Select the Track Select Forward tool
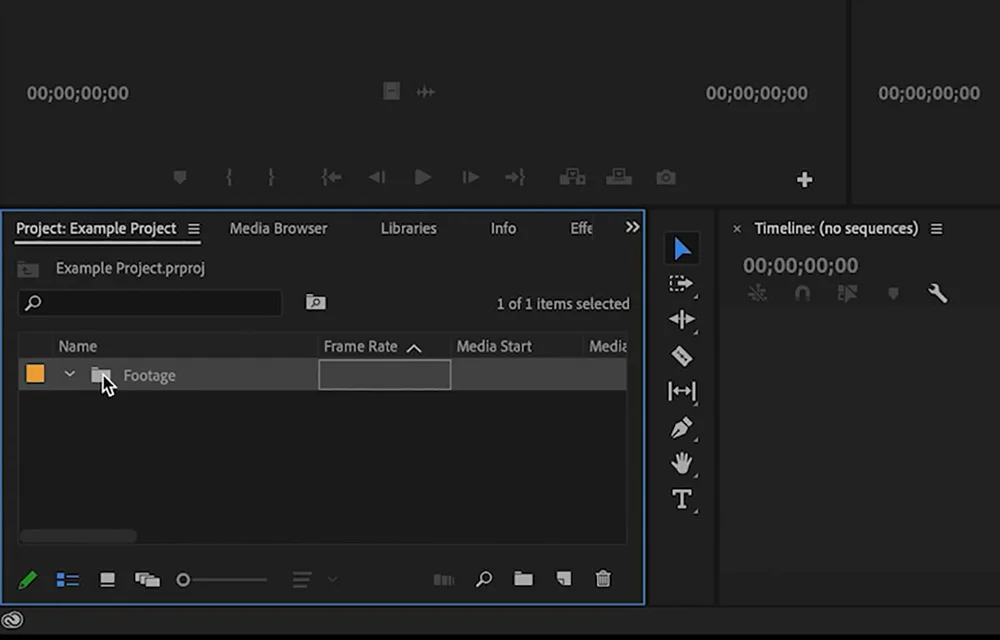Image resolution: width=1000 pixels, height=640 pixels. pos(681,284)
